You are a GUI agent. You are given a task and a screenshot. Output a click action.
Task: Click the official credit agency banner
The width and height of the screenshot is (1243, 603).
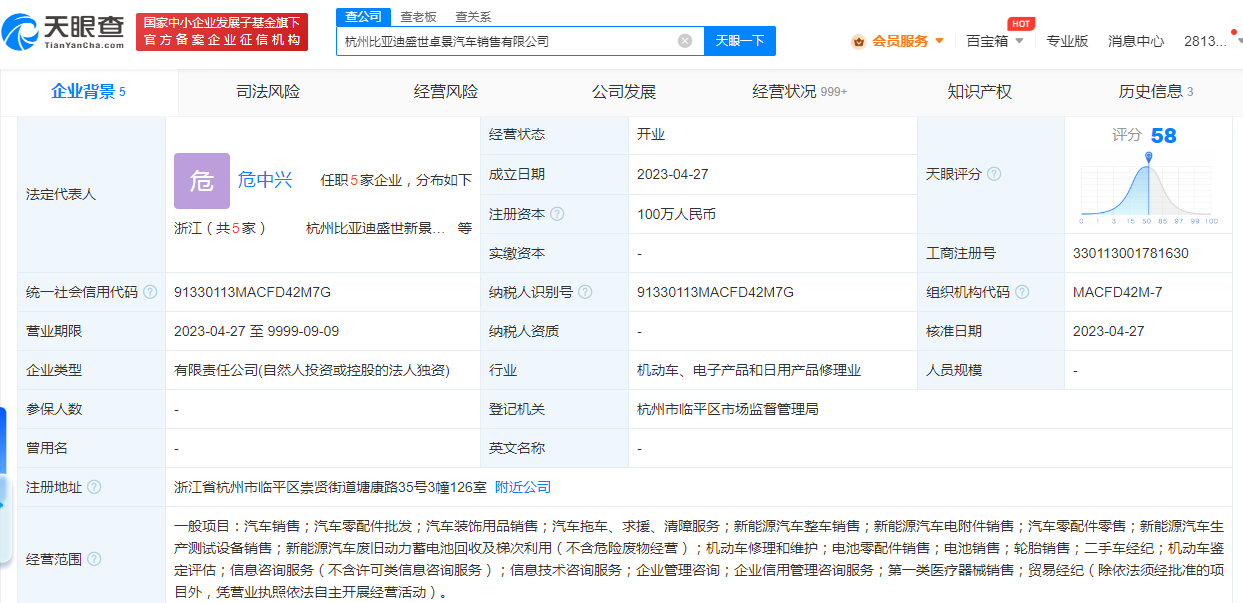pos(221,32)
